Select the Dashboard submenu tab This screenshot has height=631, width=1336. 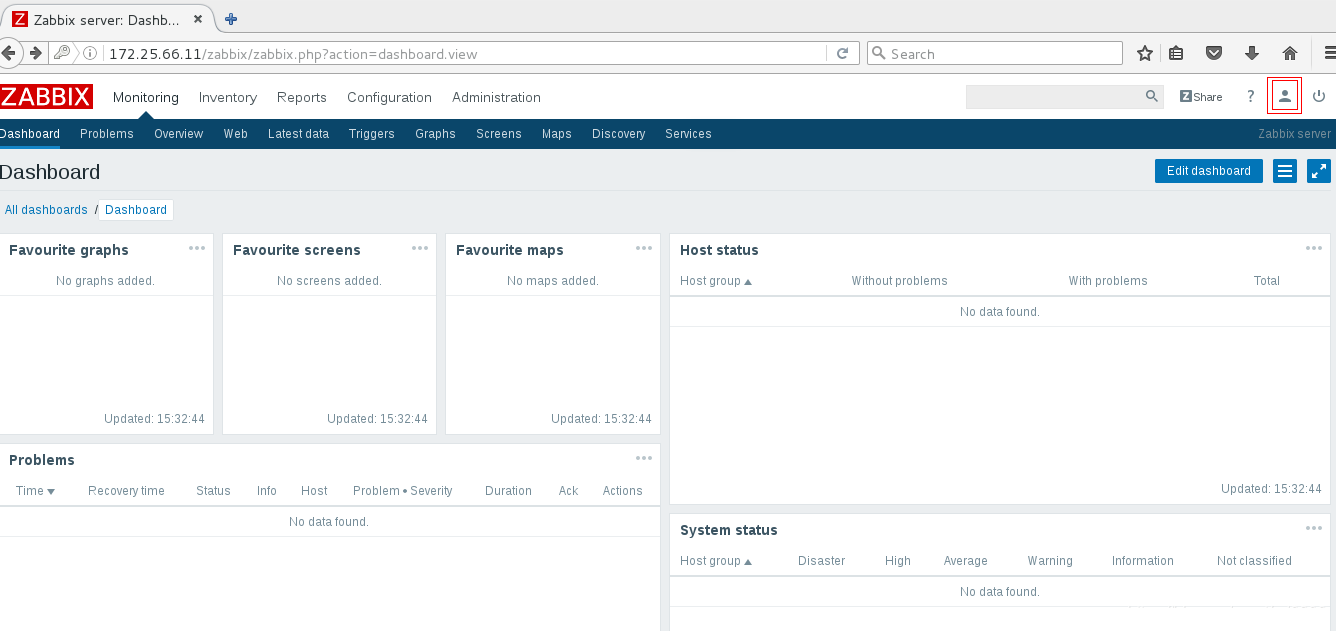[x=30, y=134]
